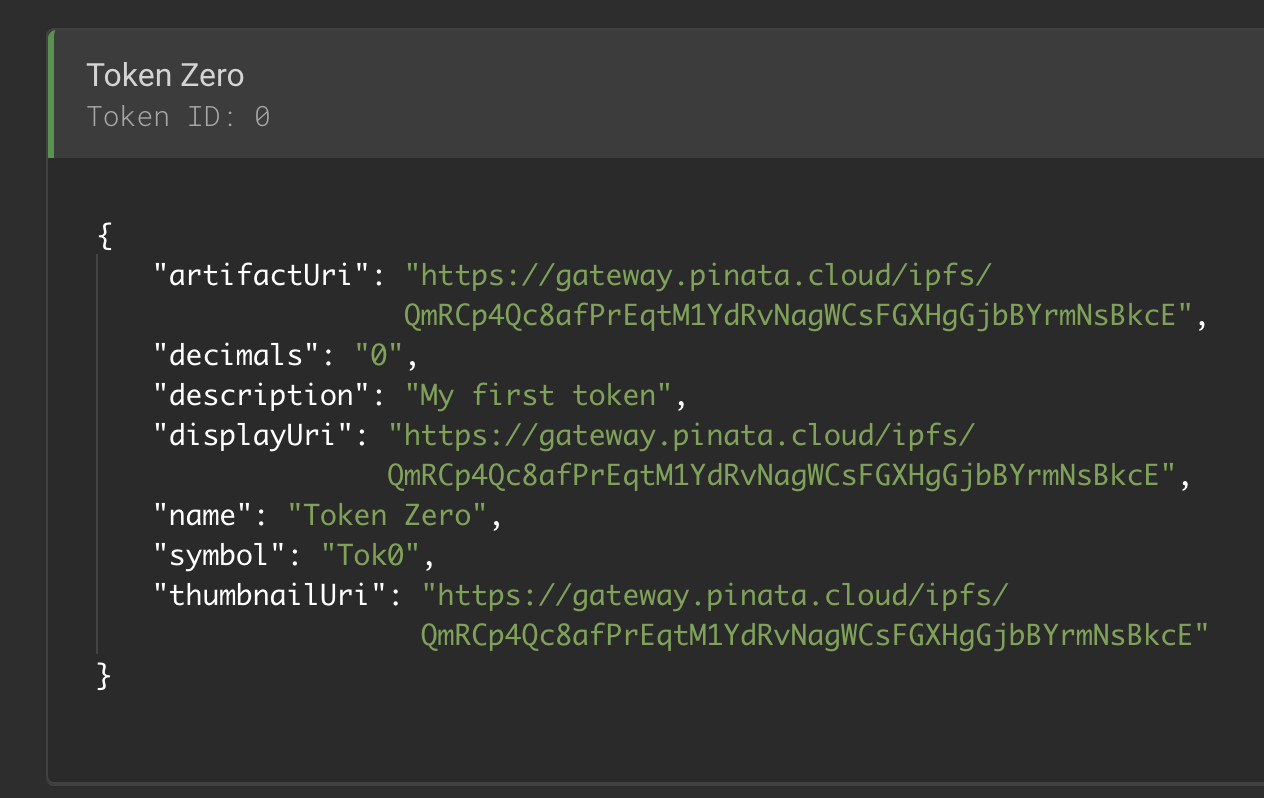Image resolution: width=1264 pixels, height=798 pixels.
Task: Select the "artifactUri" key
Action: 262,275
